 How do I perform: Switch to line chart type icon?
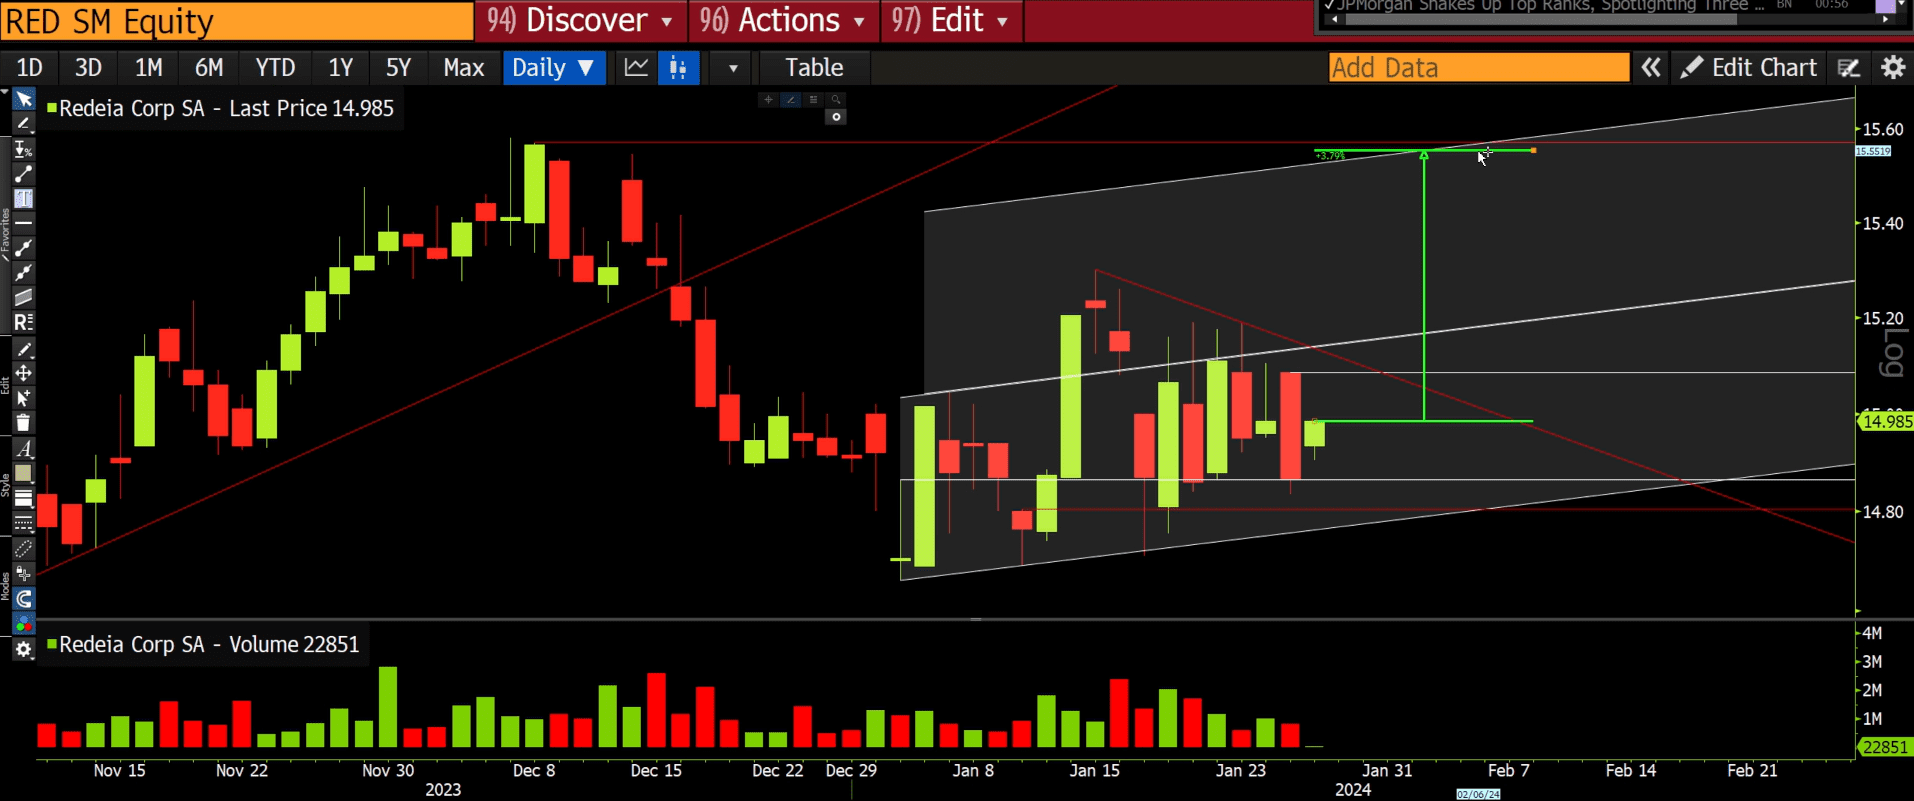click(x=636, y=68)
